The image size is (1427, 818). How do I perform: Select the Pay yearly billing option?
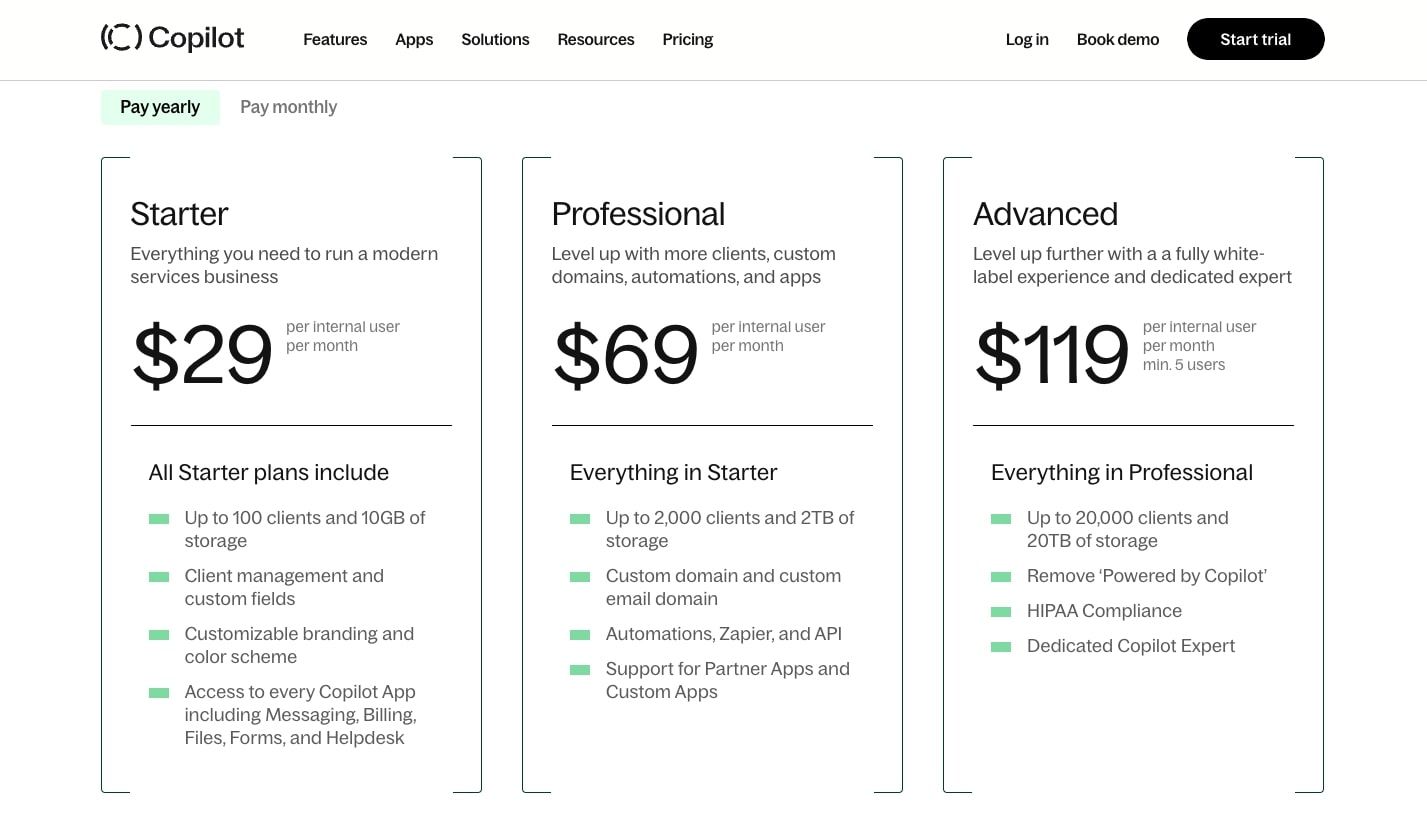(160, 107)
